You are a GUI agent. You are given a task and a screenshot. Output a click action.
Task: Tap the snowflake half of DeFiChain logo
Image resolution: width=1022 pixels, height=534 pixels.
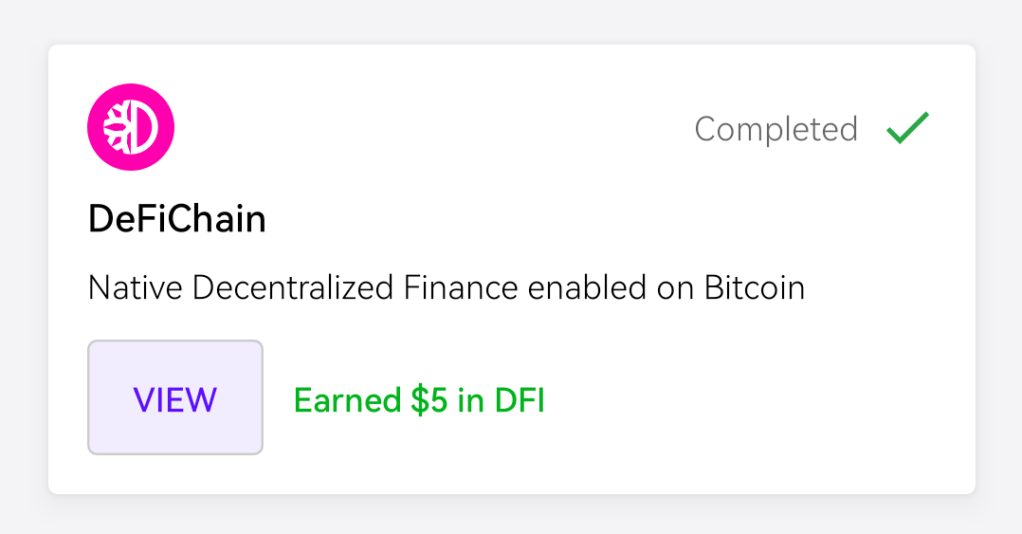pyautogui.click(x=116, y=127)
